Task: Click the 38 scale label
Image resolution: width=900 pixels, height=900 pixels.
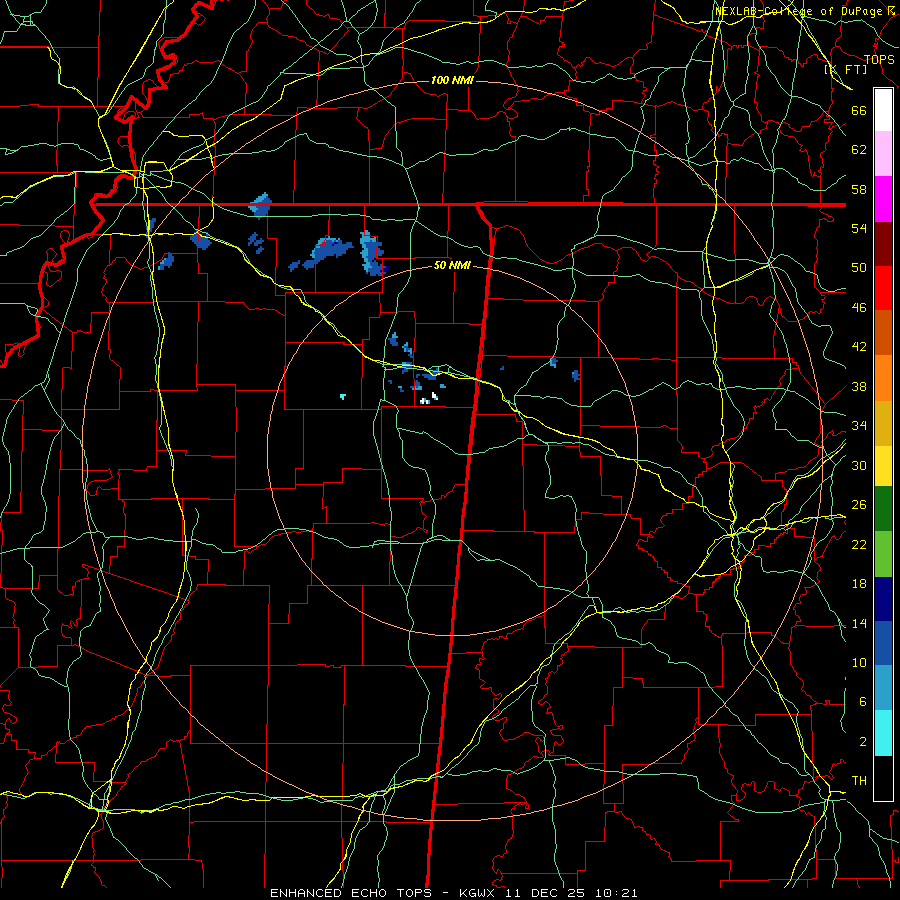Action: pyautogui.click(x=859, y=386)
